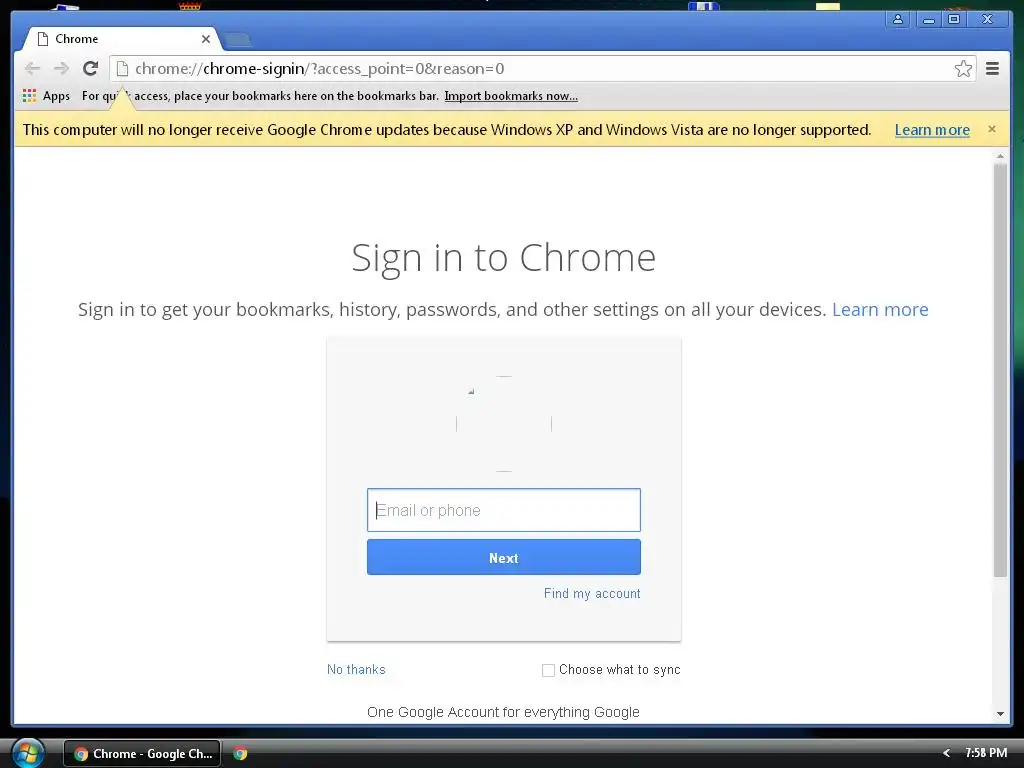This screenshot has height=768, width=1024.
Task: Click the Sign in to Chrome heading
Action: click(x=504, y=258)
